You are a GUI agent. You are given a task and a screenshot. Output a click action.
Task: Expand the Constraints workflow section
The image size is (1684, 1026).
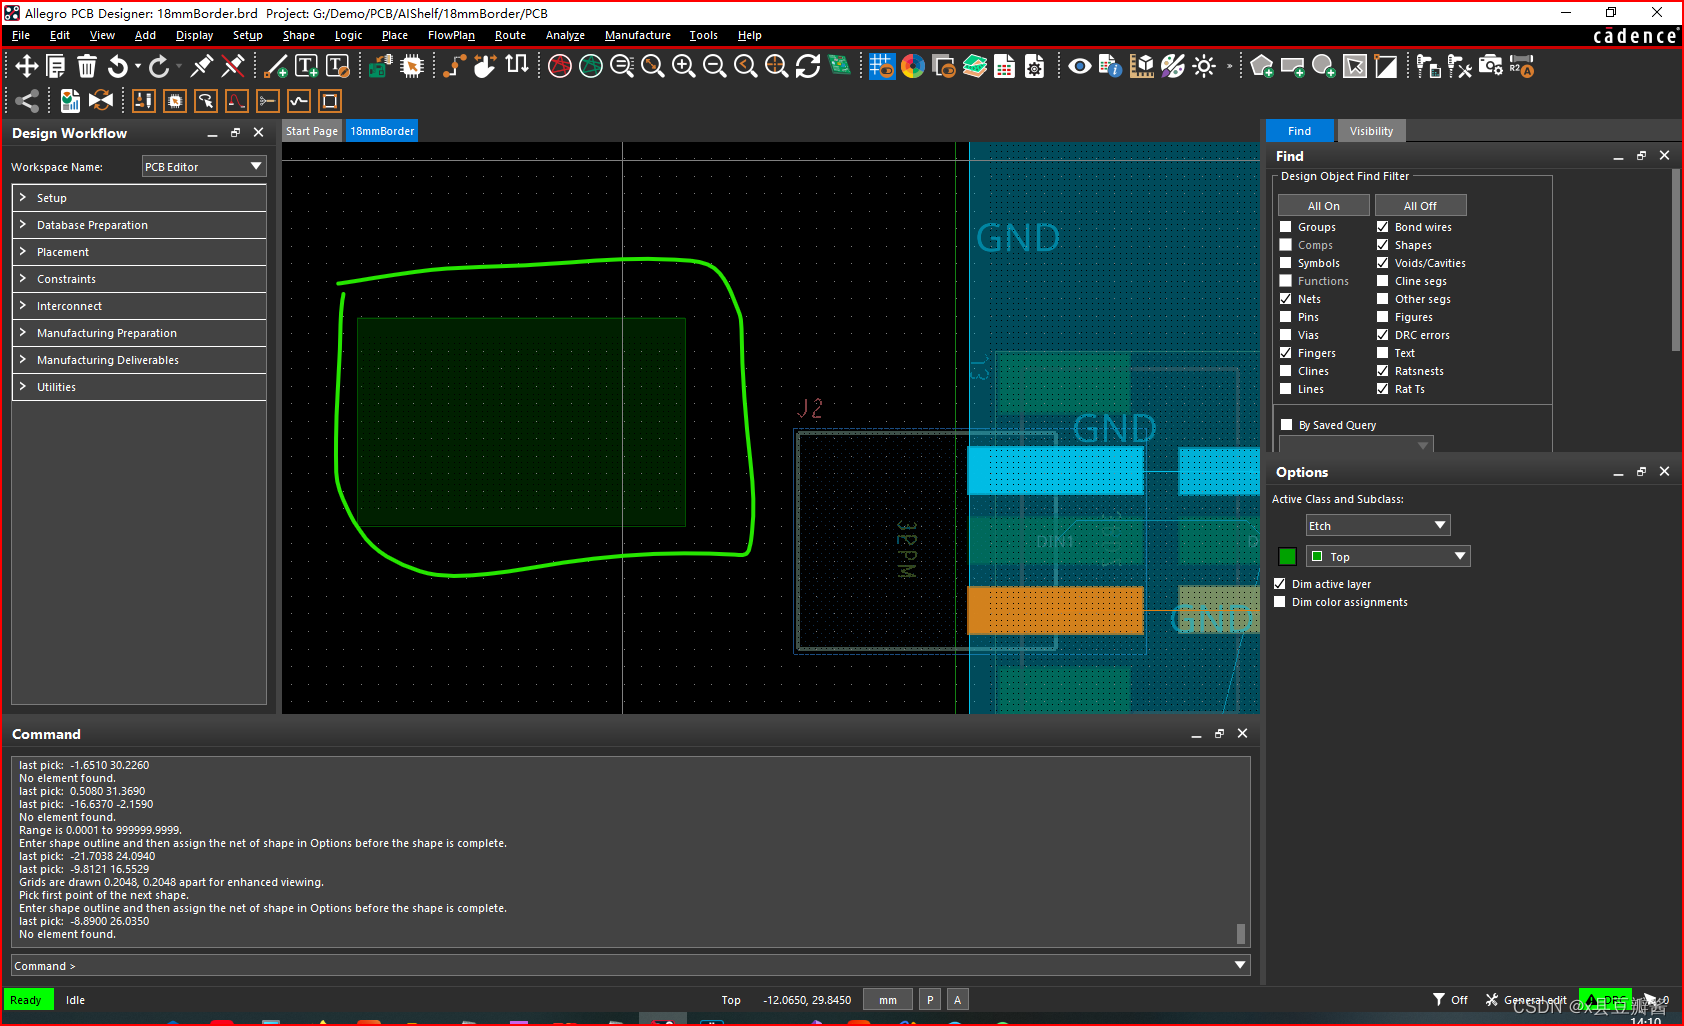(x=139, y=279)
